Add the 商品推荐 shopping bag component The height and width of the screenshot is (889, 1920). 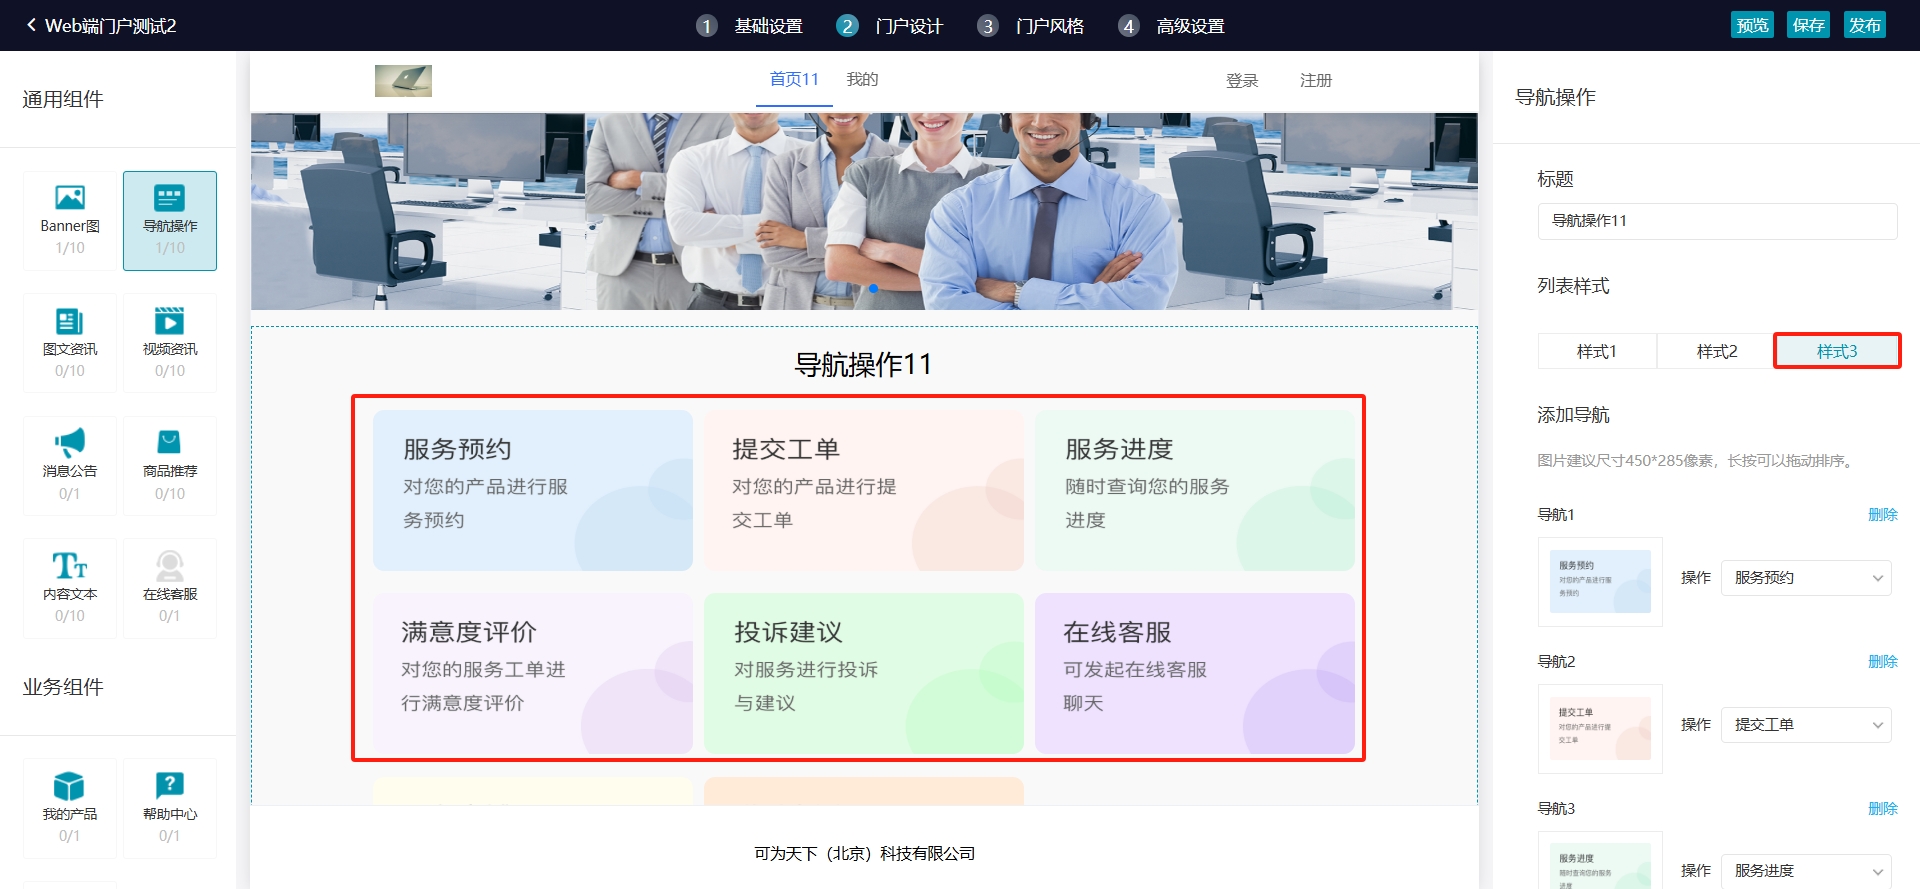click(170, 466)
